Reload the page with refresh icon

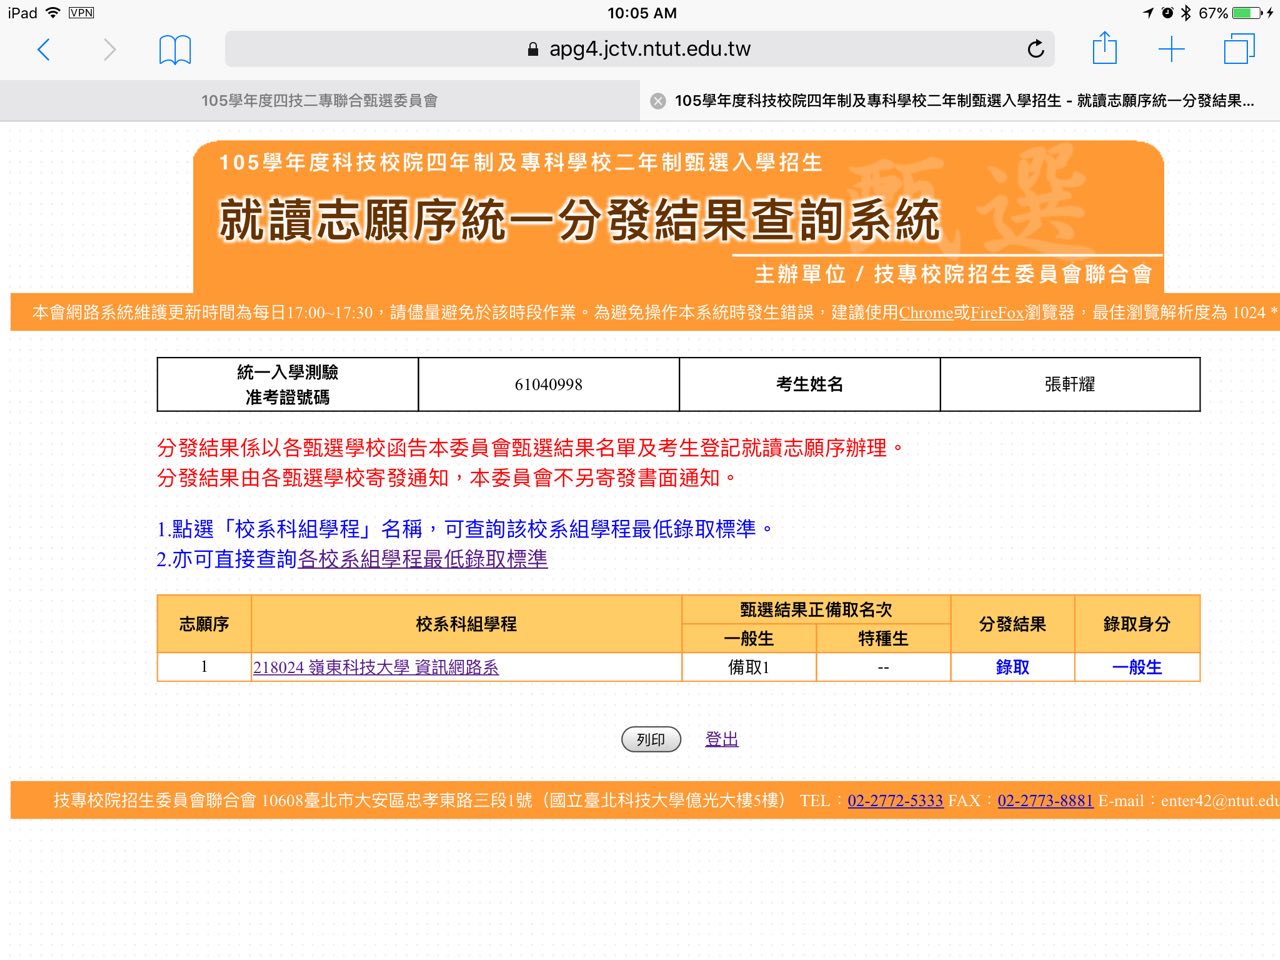pyautogui.click(x=1036, y=49)
